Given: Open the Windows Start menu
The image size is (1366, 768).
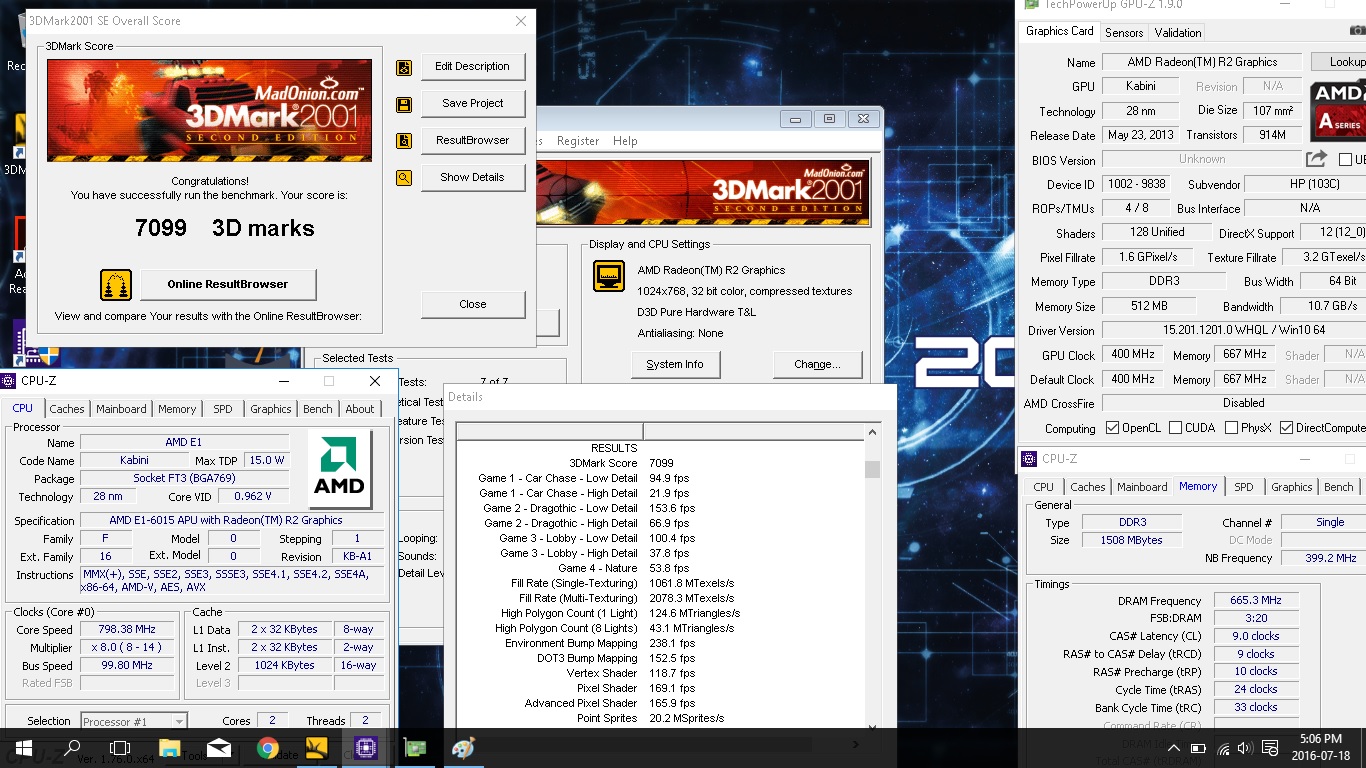Looking at the screenshot, I should point(23,748).
